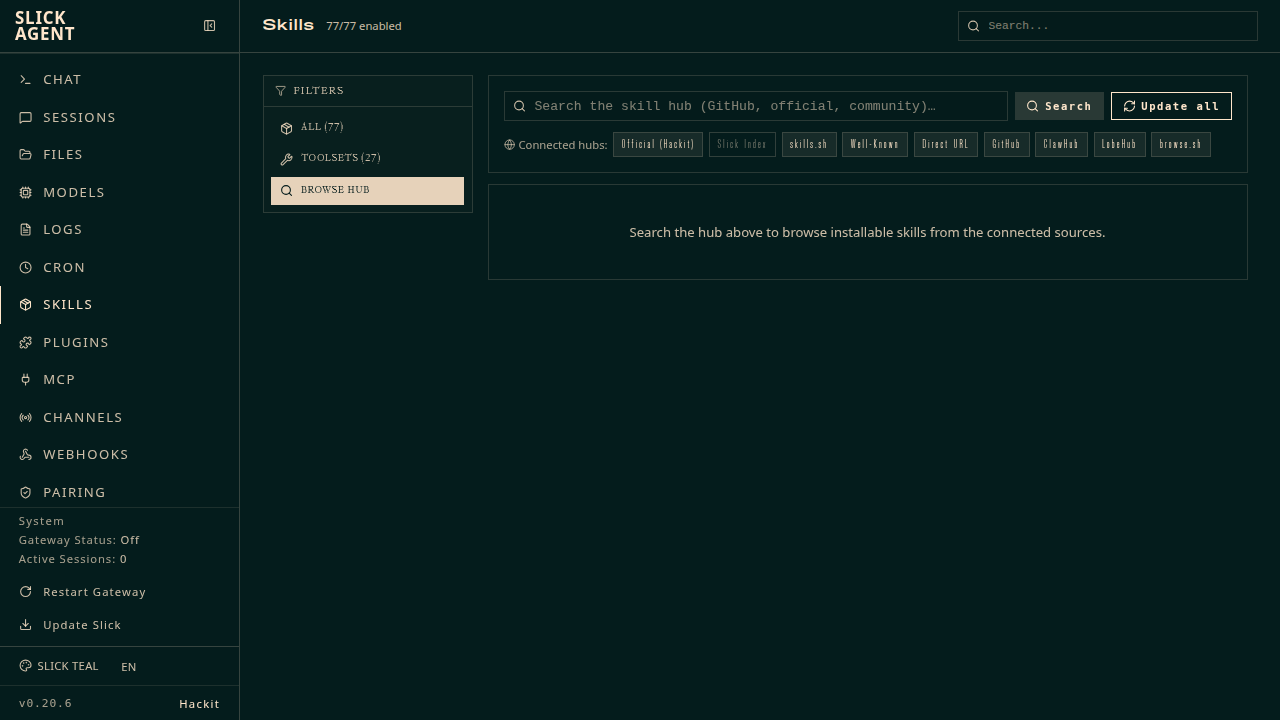Select the BROWSE HUB filter
Image resolution: width=1280 pixels, height=720 pixels.
(367, 190)
